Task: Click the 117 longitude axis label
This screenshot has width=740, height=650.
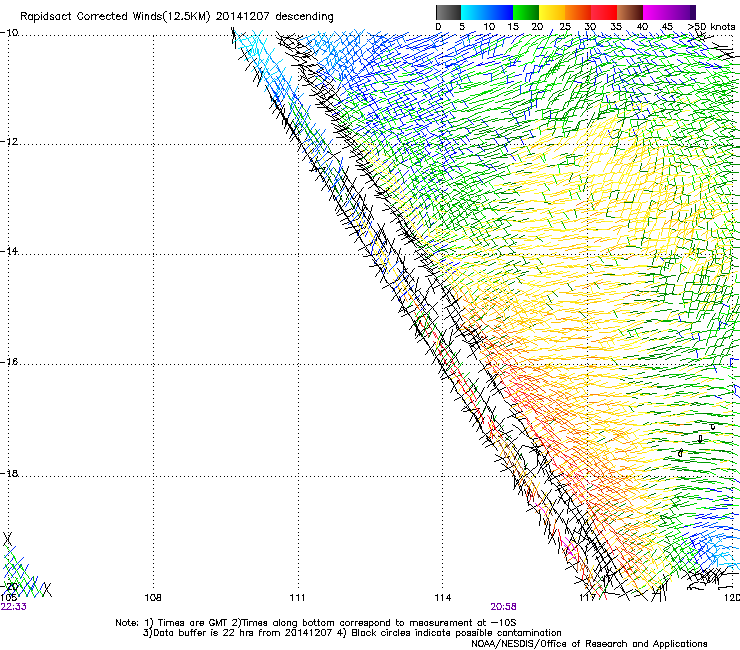Action: click(587, 598)
